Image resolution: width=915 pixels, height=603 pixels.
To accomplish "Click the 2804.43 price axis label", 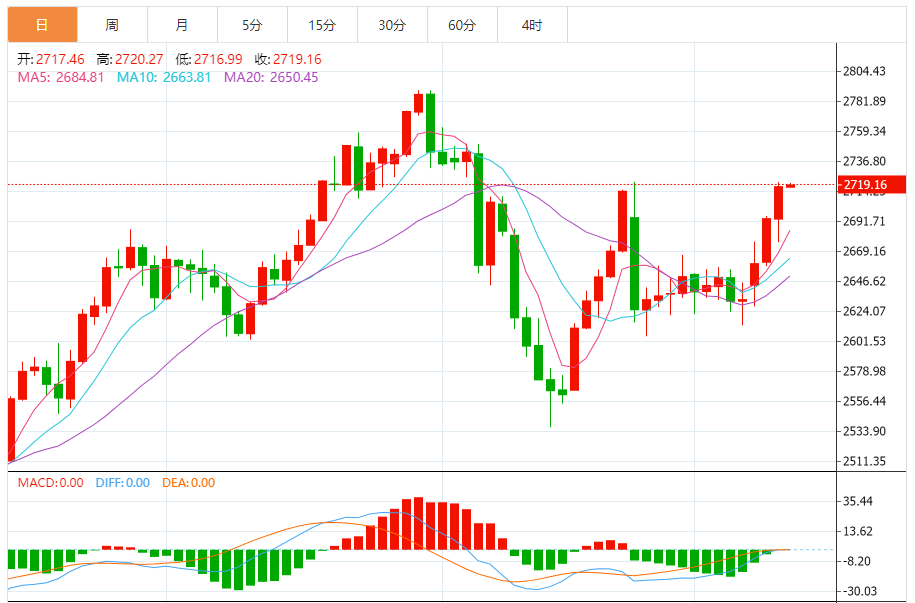I will 864,71.
